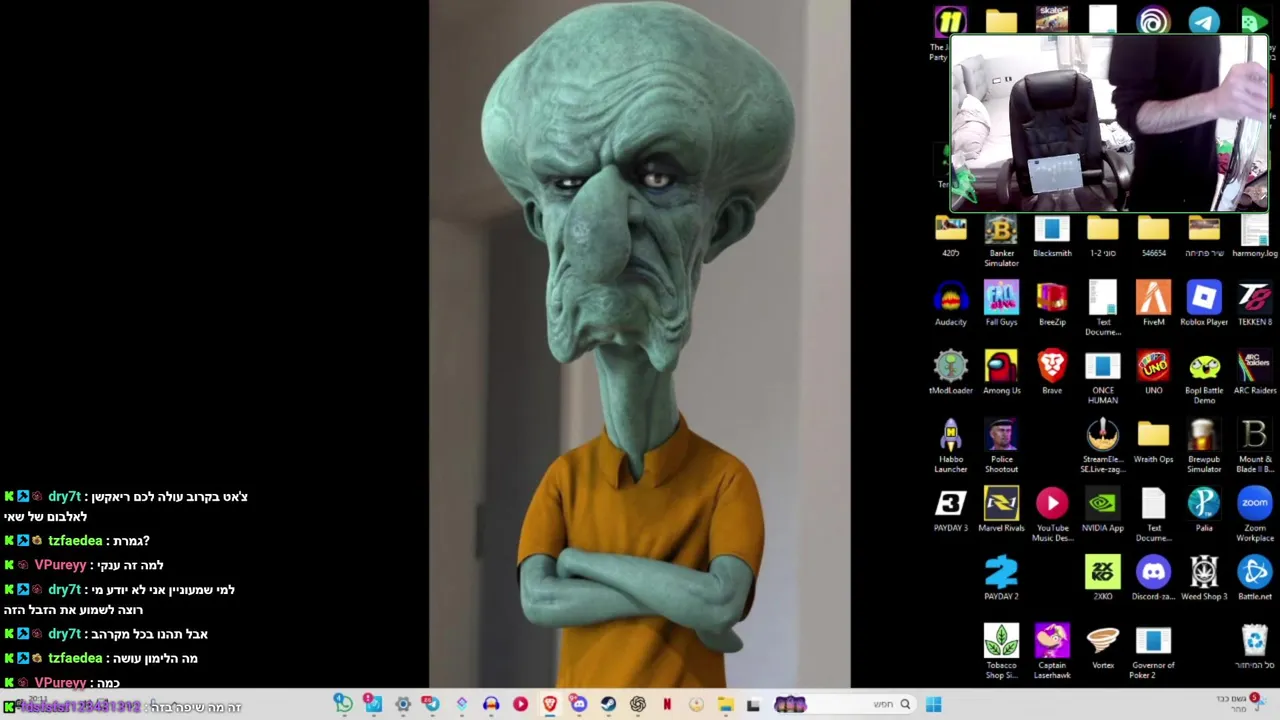Launch Palia from the desktop
1280x720 pixels.
tap(1204, 511)
